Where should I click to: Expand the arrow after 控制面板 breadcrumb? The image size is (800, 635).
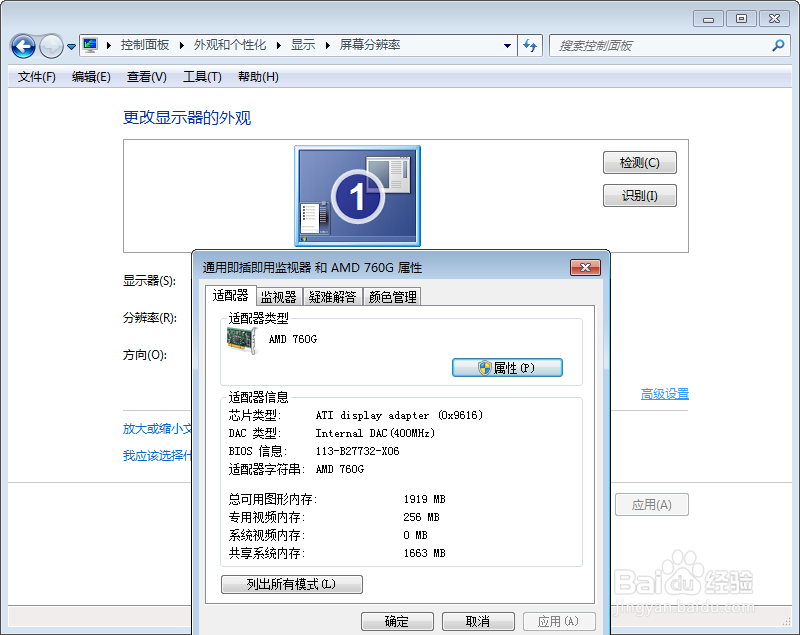pyautogui.click(x=182, y=45)
